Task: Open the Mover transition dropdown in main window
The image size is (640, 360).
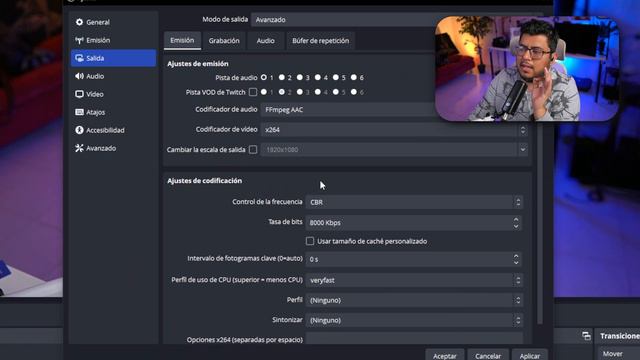Action: coord(619,353)
